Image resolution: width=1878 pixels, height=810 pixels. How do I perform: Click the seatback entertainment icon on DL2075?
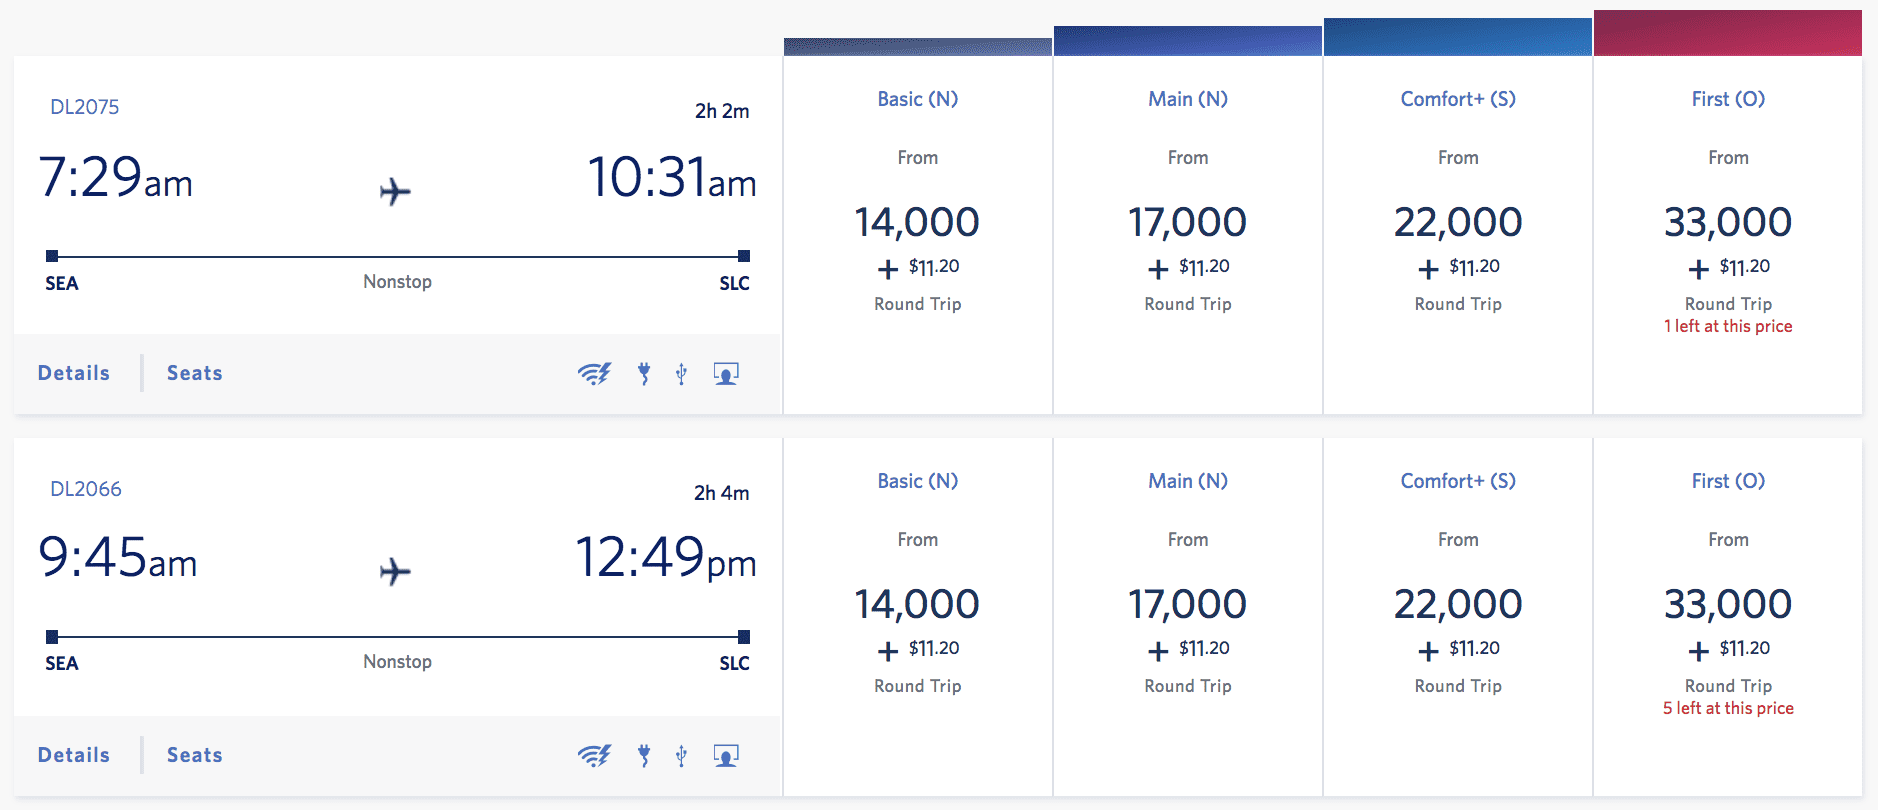[x=725, y=372]
